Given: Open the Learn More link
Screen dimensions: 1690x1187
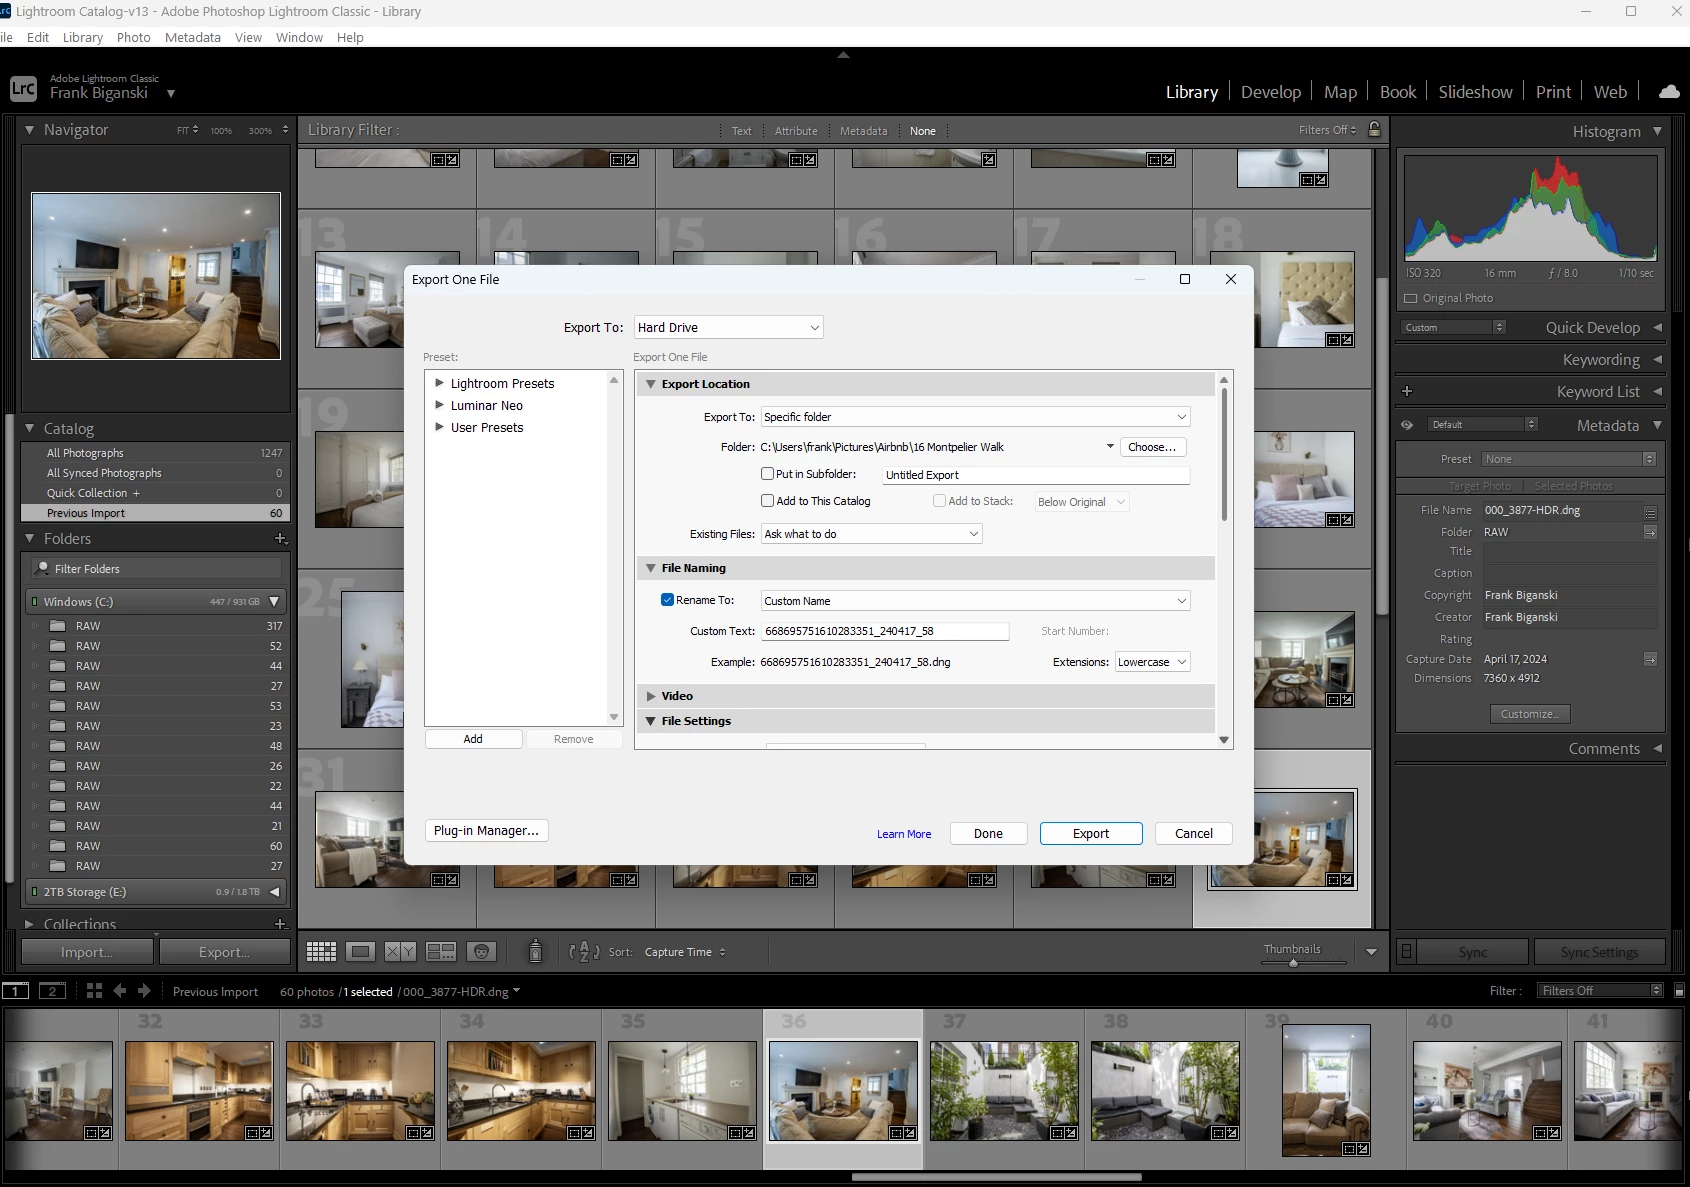Looking at the screenshot, I should tap(904, 834).
